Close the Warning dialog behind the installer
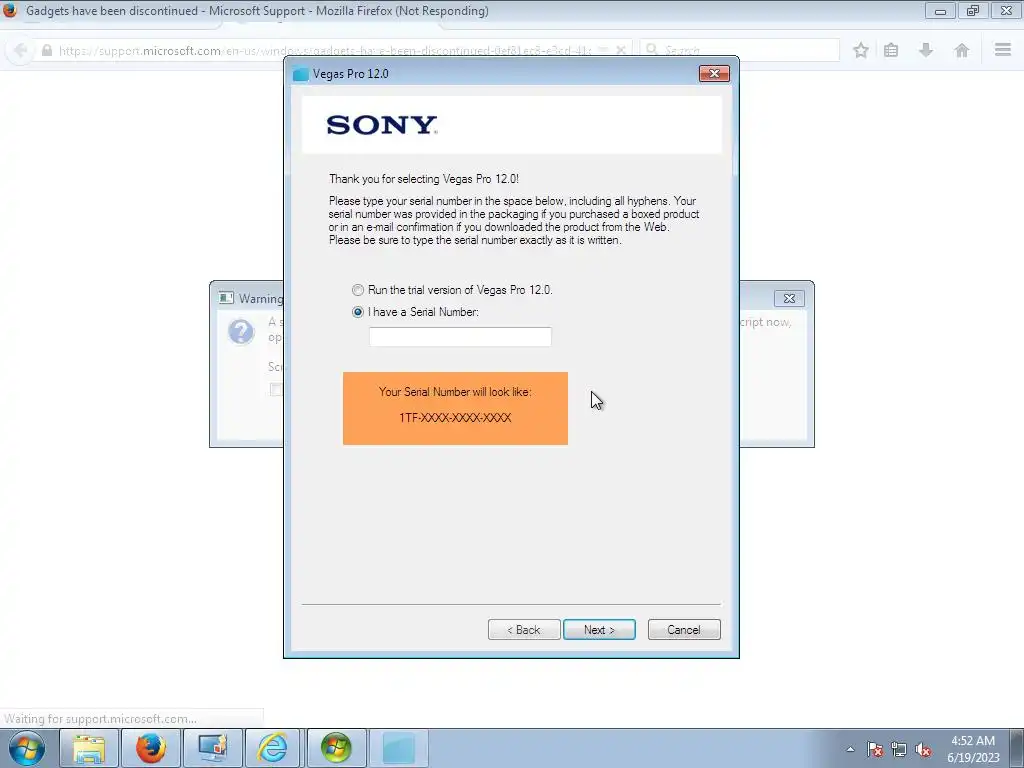Image resolution: width=1024 pixels, height=768 pixels. click(x=789, y=298)
